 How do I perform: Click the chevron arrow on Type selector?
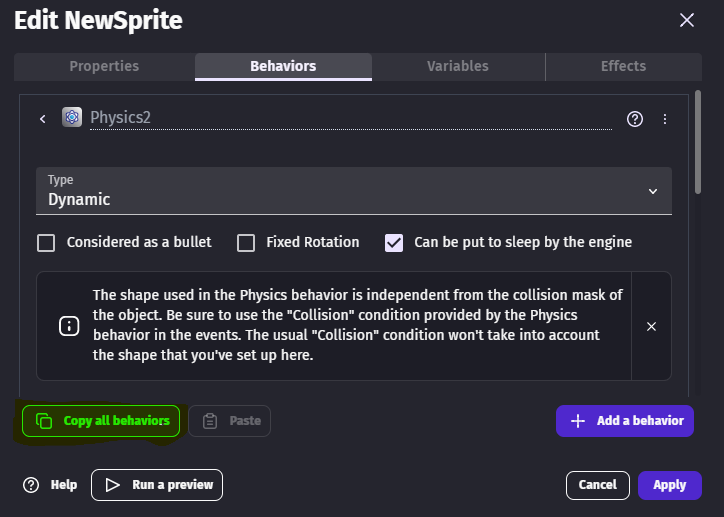click(x=653, y=191)
